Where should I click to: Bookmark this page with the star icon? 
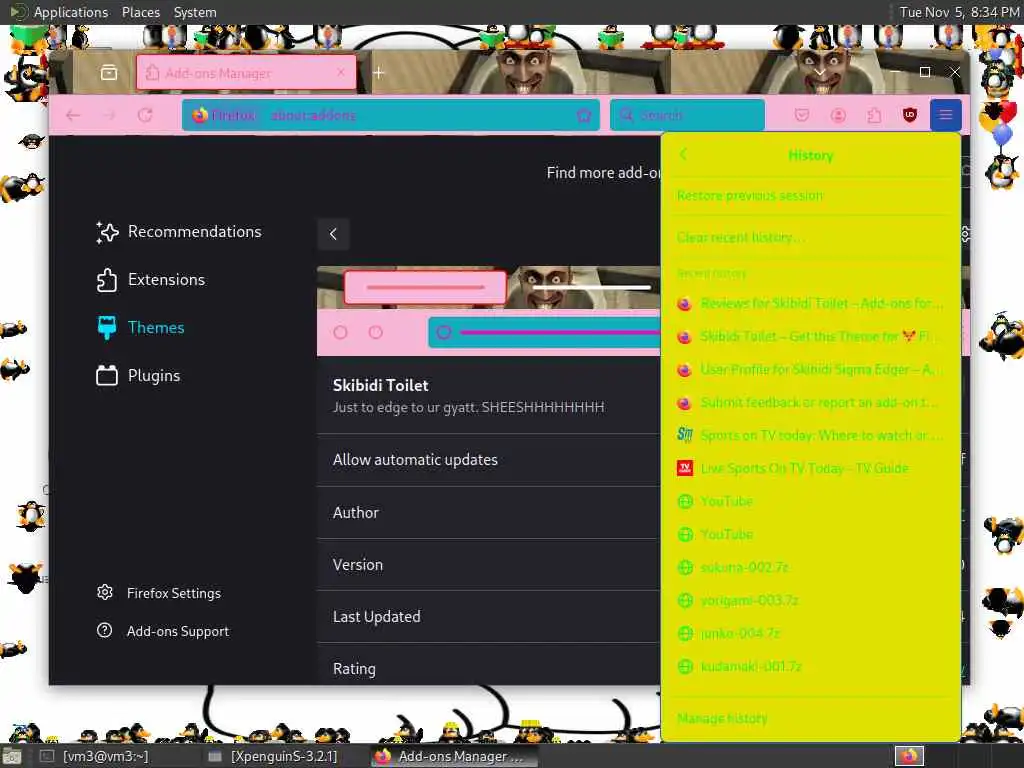click(584, 116)
